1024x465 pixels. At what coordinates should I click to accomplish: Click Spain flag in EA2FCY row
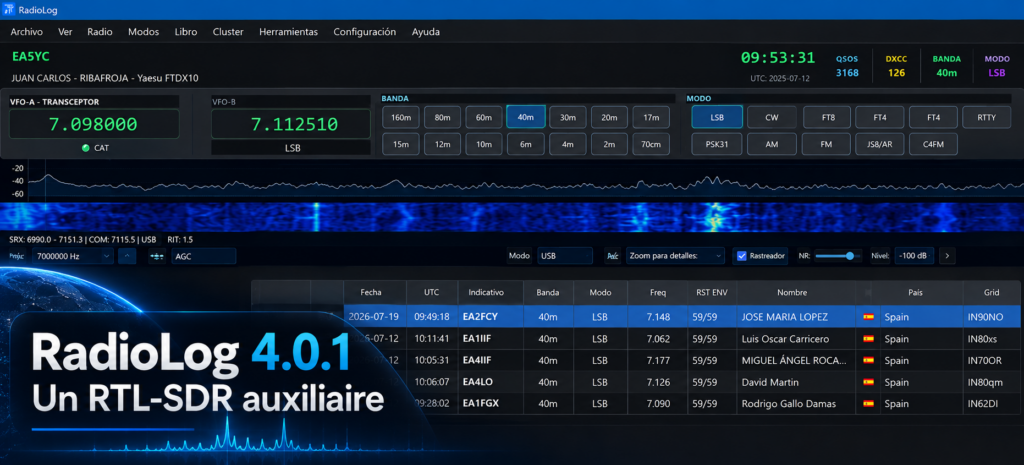point(869,317)
